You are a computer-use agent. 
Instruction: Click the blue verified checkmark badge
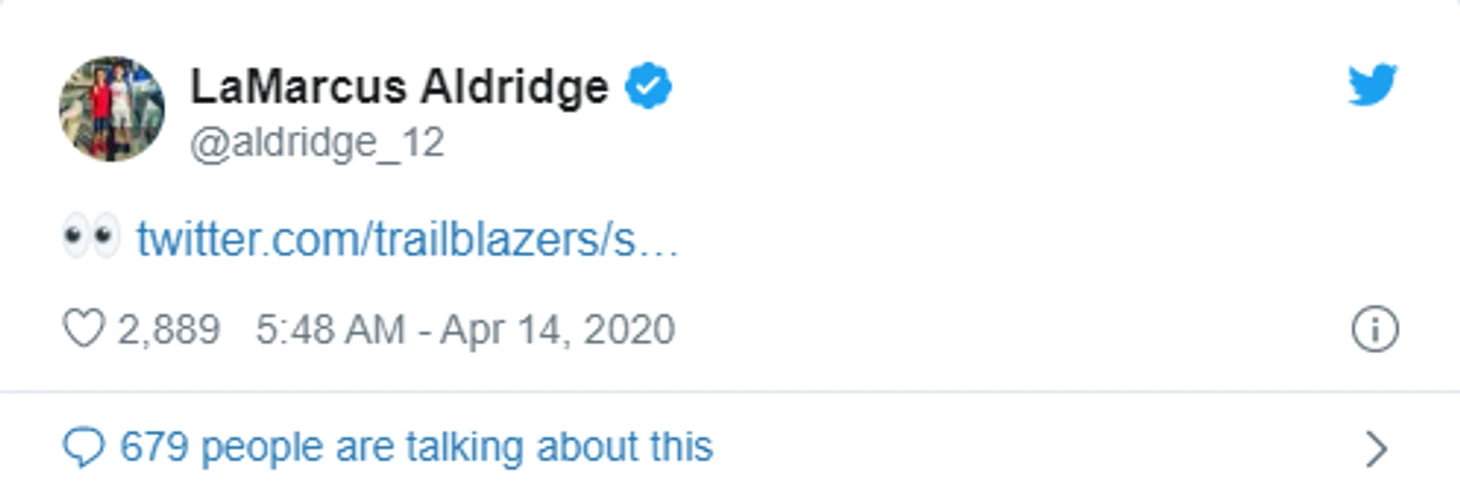[x=648, y=87]
